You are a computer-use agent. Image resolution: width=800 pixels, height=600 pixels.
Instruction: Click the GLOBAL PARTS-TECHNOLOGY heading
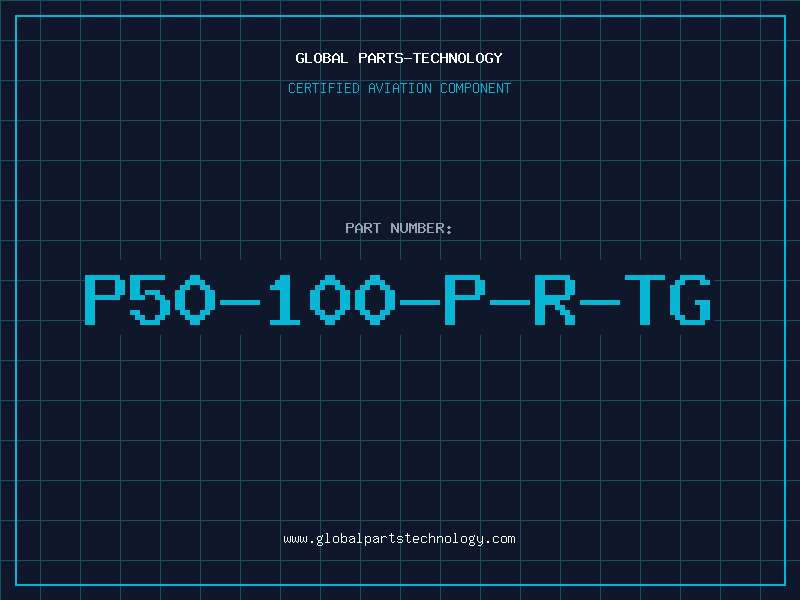pyautogui.click(x=399, y=58)
